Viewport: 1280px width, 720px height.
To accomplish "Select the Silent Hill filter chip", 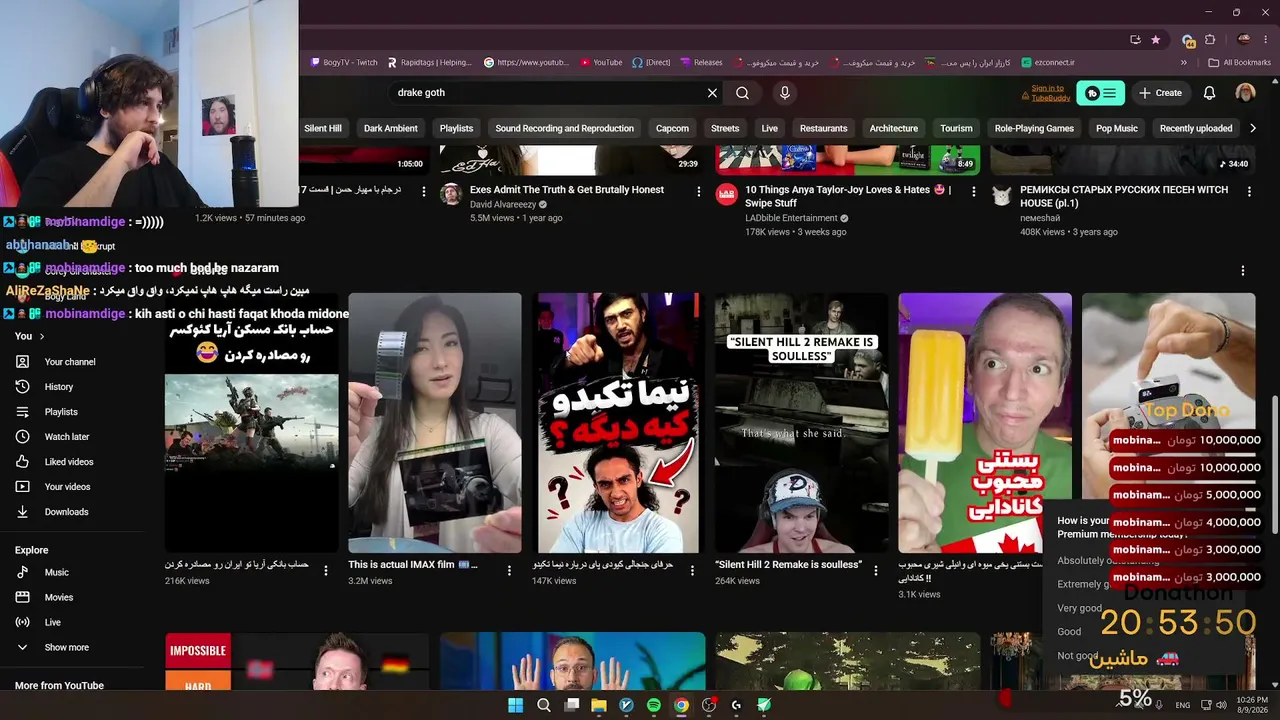I will pyautogui.click(x=323, y=128).
